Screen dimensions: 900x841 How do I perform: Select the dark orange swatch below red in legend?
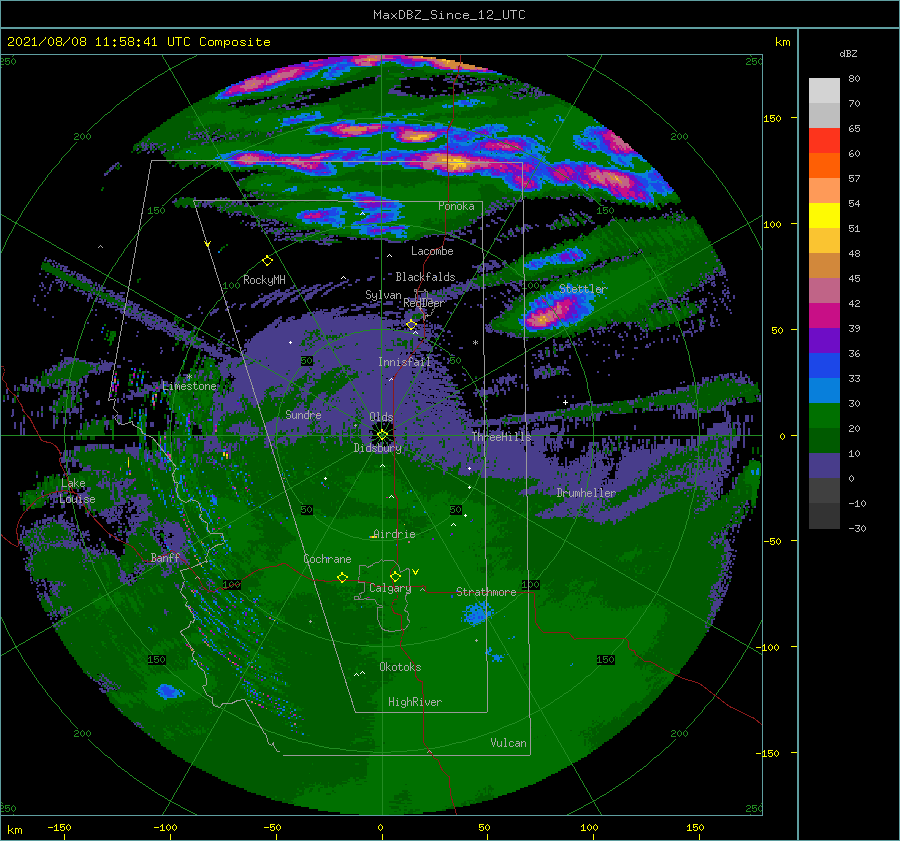(x=824, y=166)
